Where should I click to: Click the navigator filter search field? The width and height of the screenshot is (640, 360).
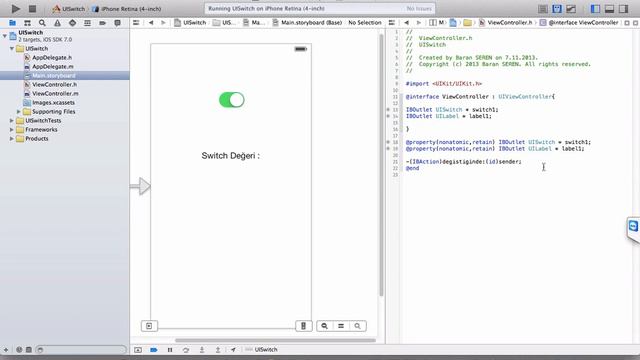pos(81,350)
